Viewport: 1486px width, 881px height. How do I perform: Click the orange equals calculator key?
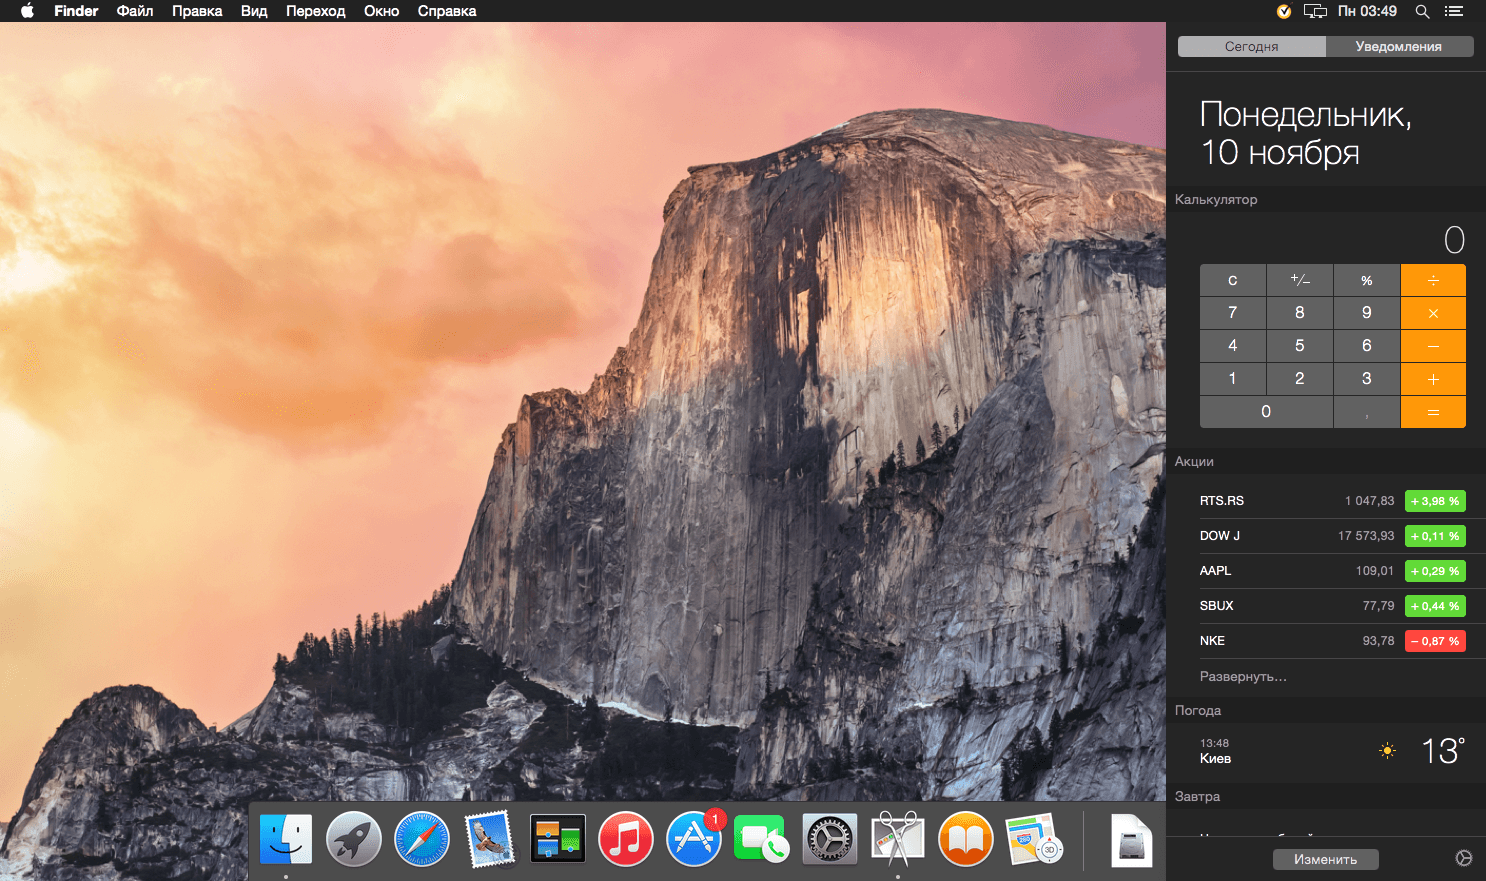pos(1433,412)
